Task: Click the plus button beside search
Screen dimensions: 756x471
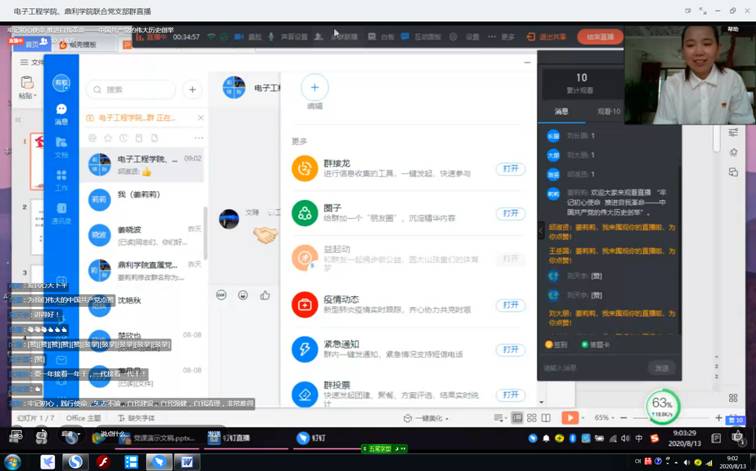Action: (192, 90)
